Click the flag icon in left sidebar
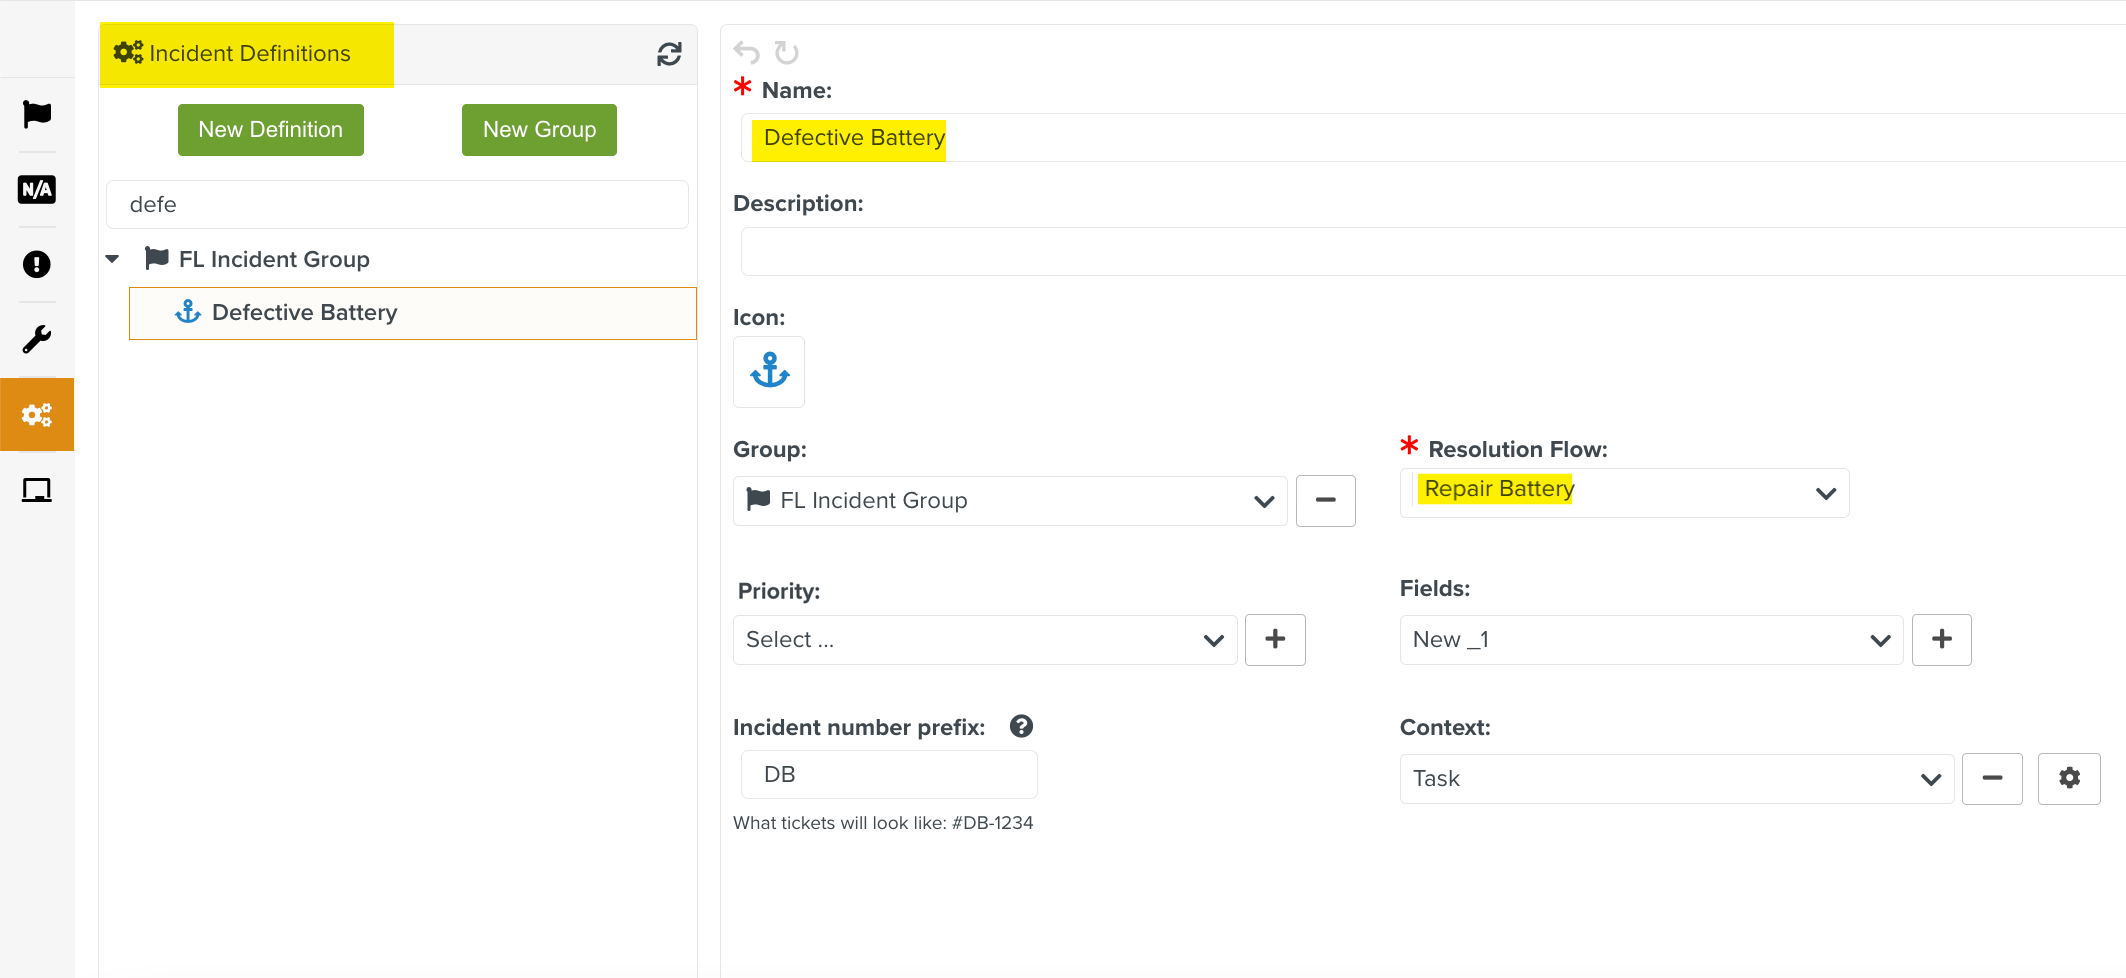The image size is (2126, 978). point(37,115)
